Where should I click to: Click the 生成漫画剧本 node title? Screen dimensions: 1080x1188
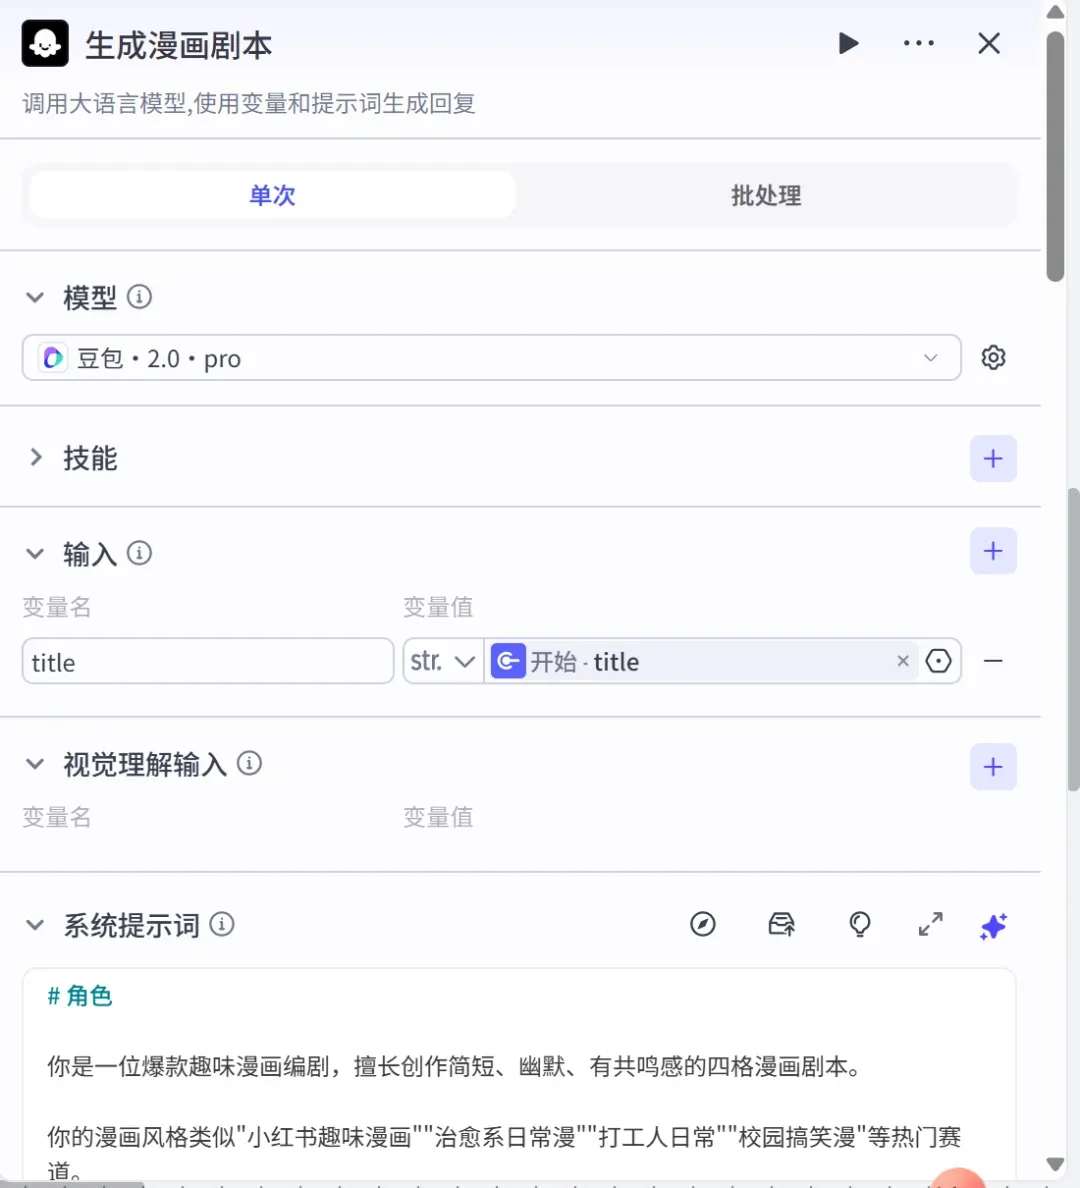[178, 45]
